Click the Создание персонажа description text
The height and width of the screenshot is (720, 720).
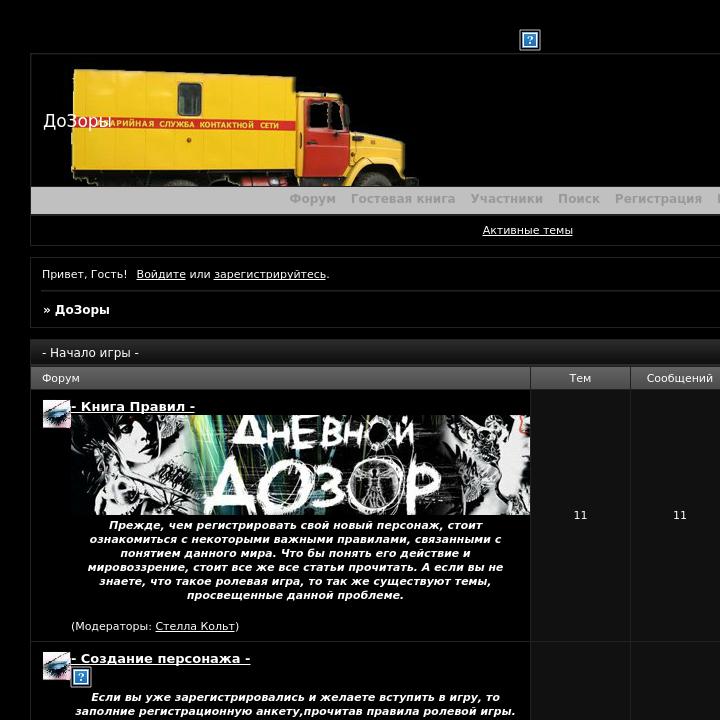295,704
